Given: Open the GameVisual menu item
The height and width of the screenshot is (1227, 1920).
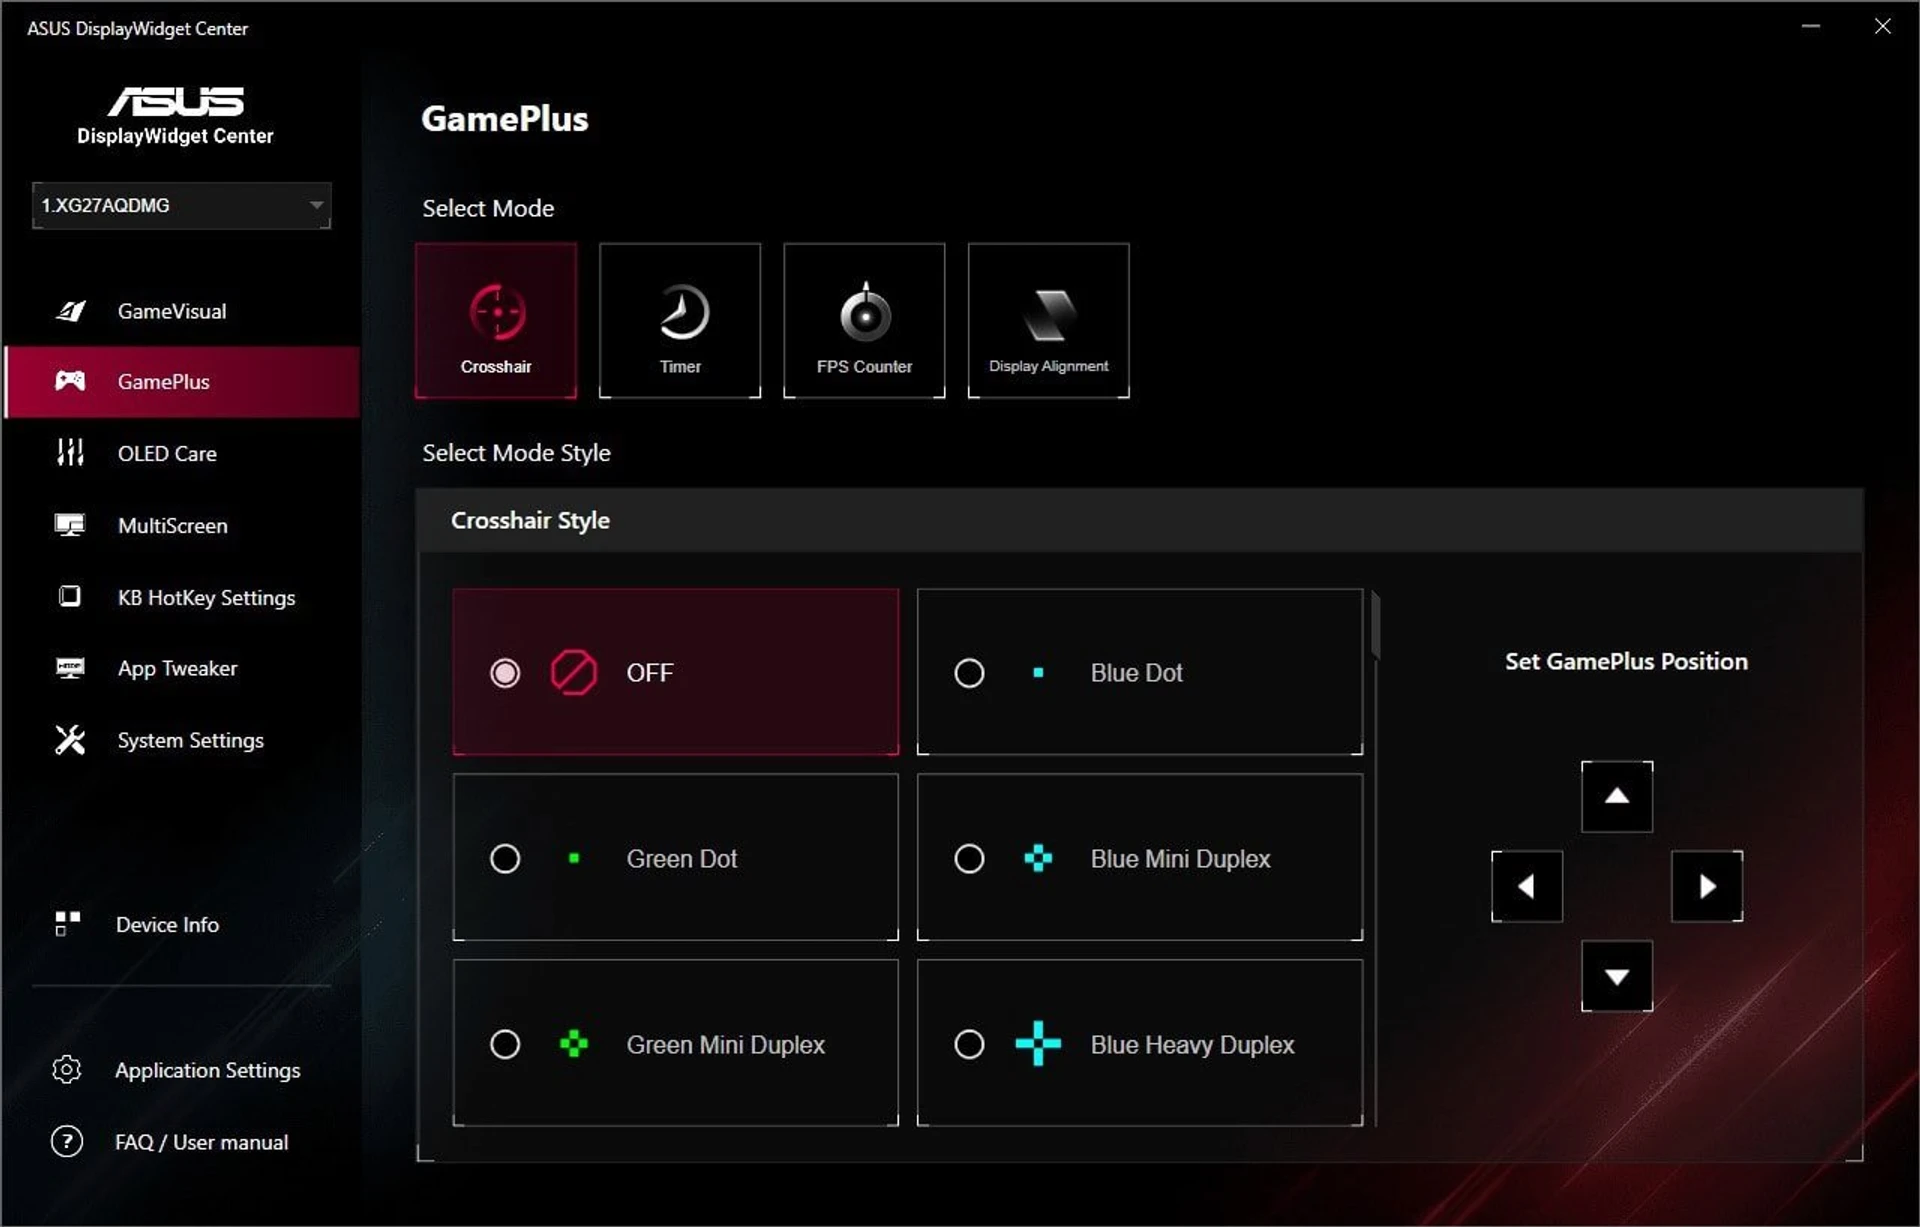Looking at the screenshot, I should point(181,311).
